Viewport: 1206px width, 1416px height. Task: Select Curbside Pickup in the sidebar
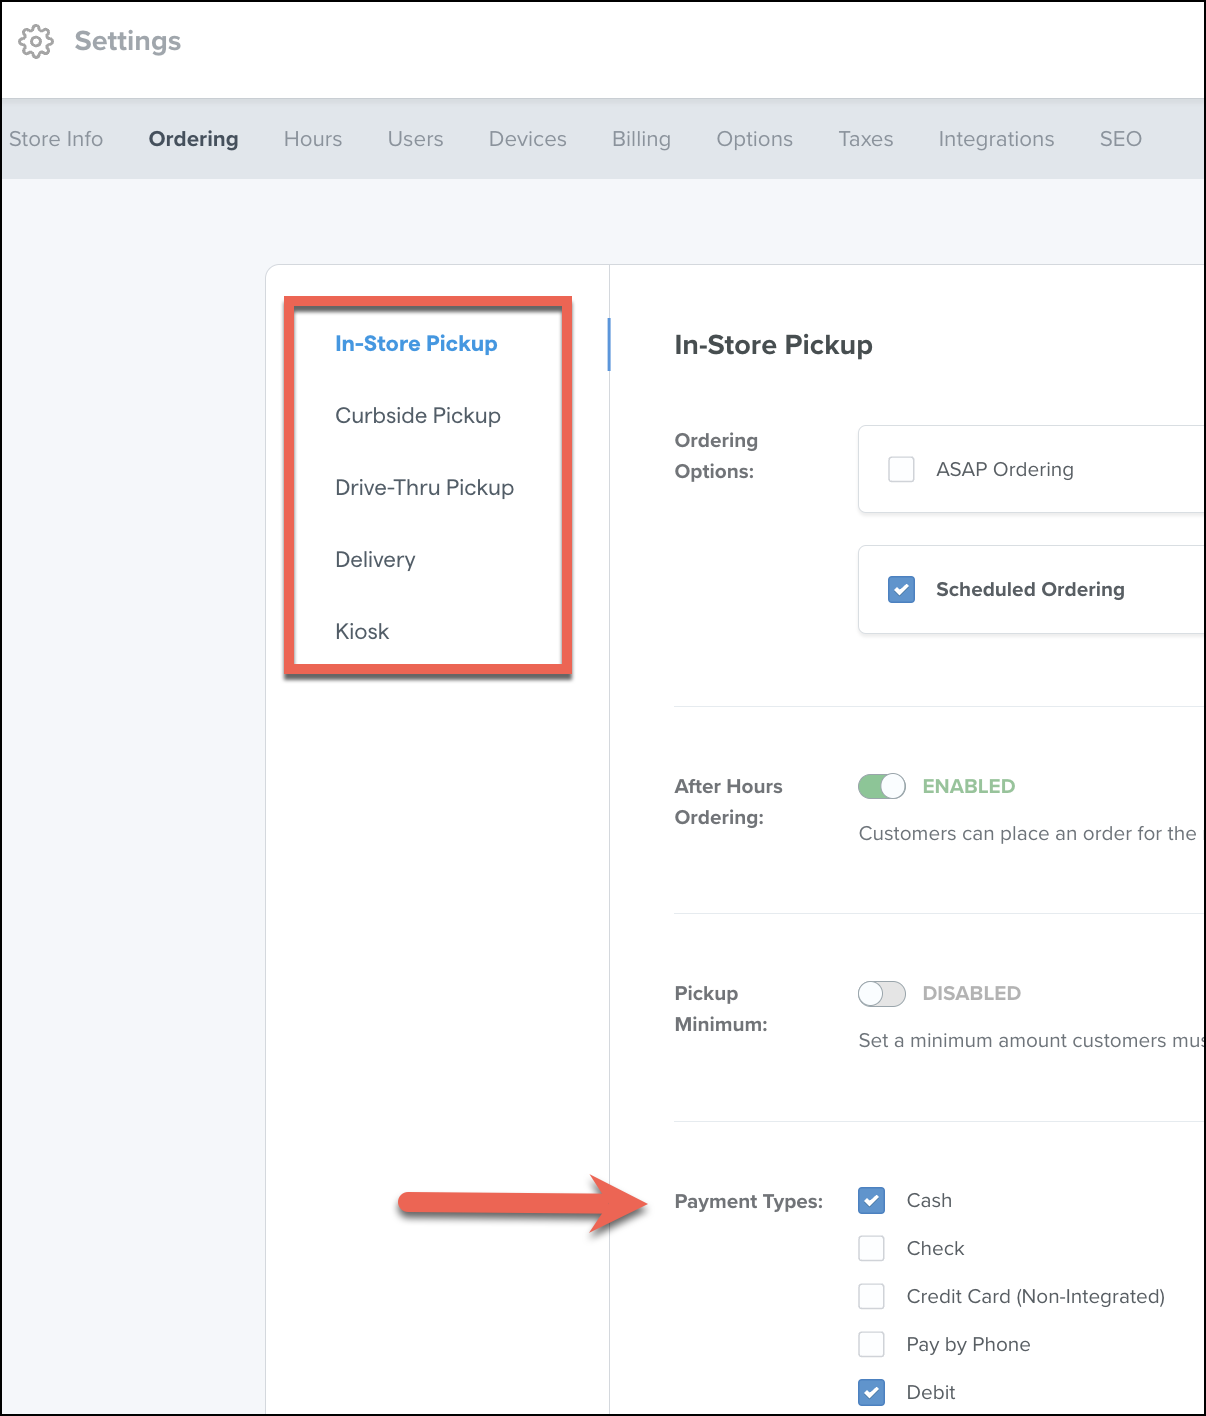(x=418, y=415)
